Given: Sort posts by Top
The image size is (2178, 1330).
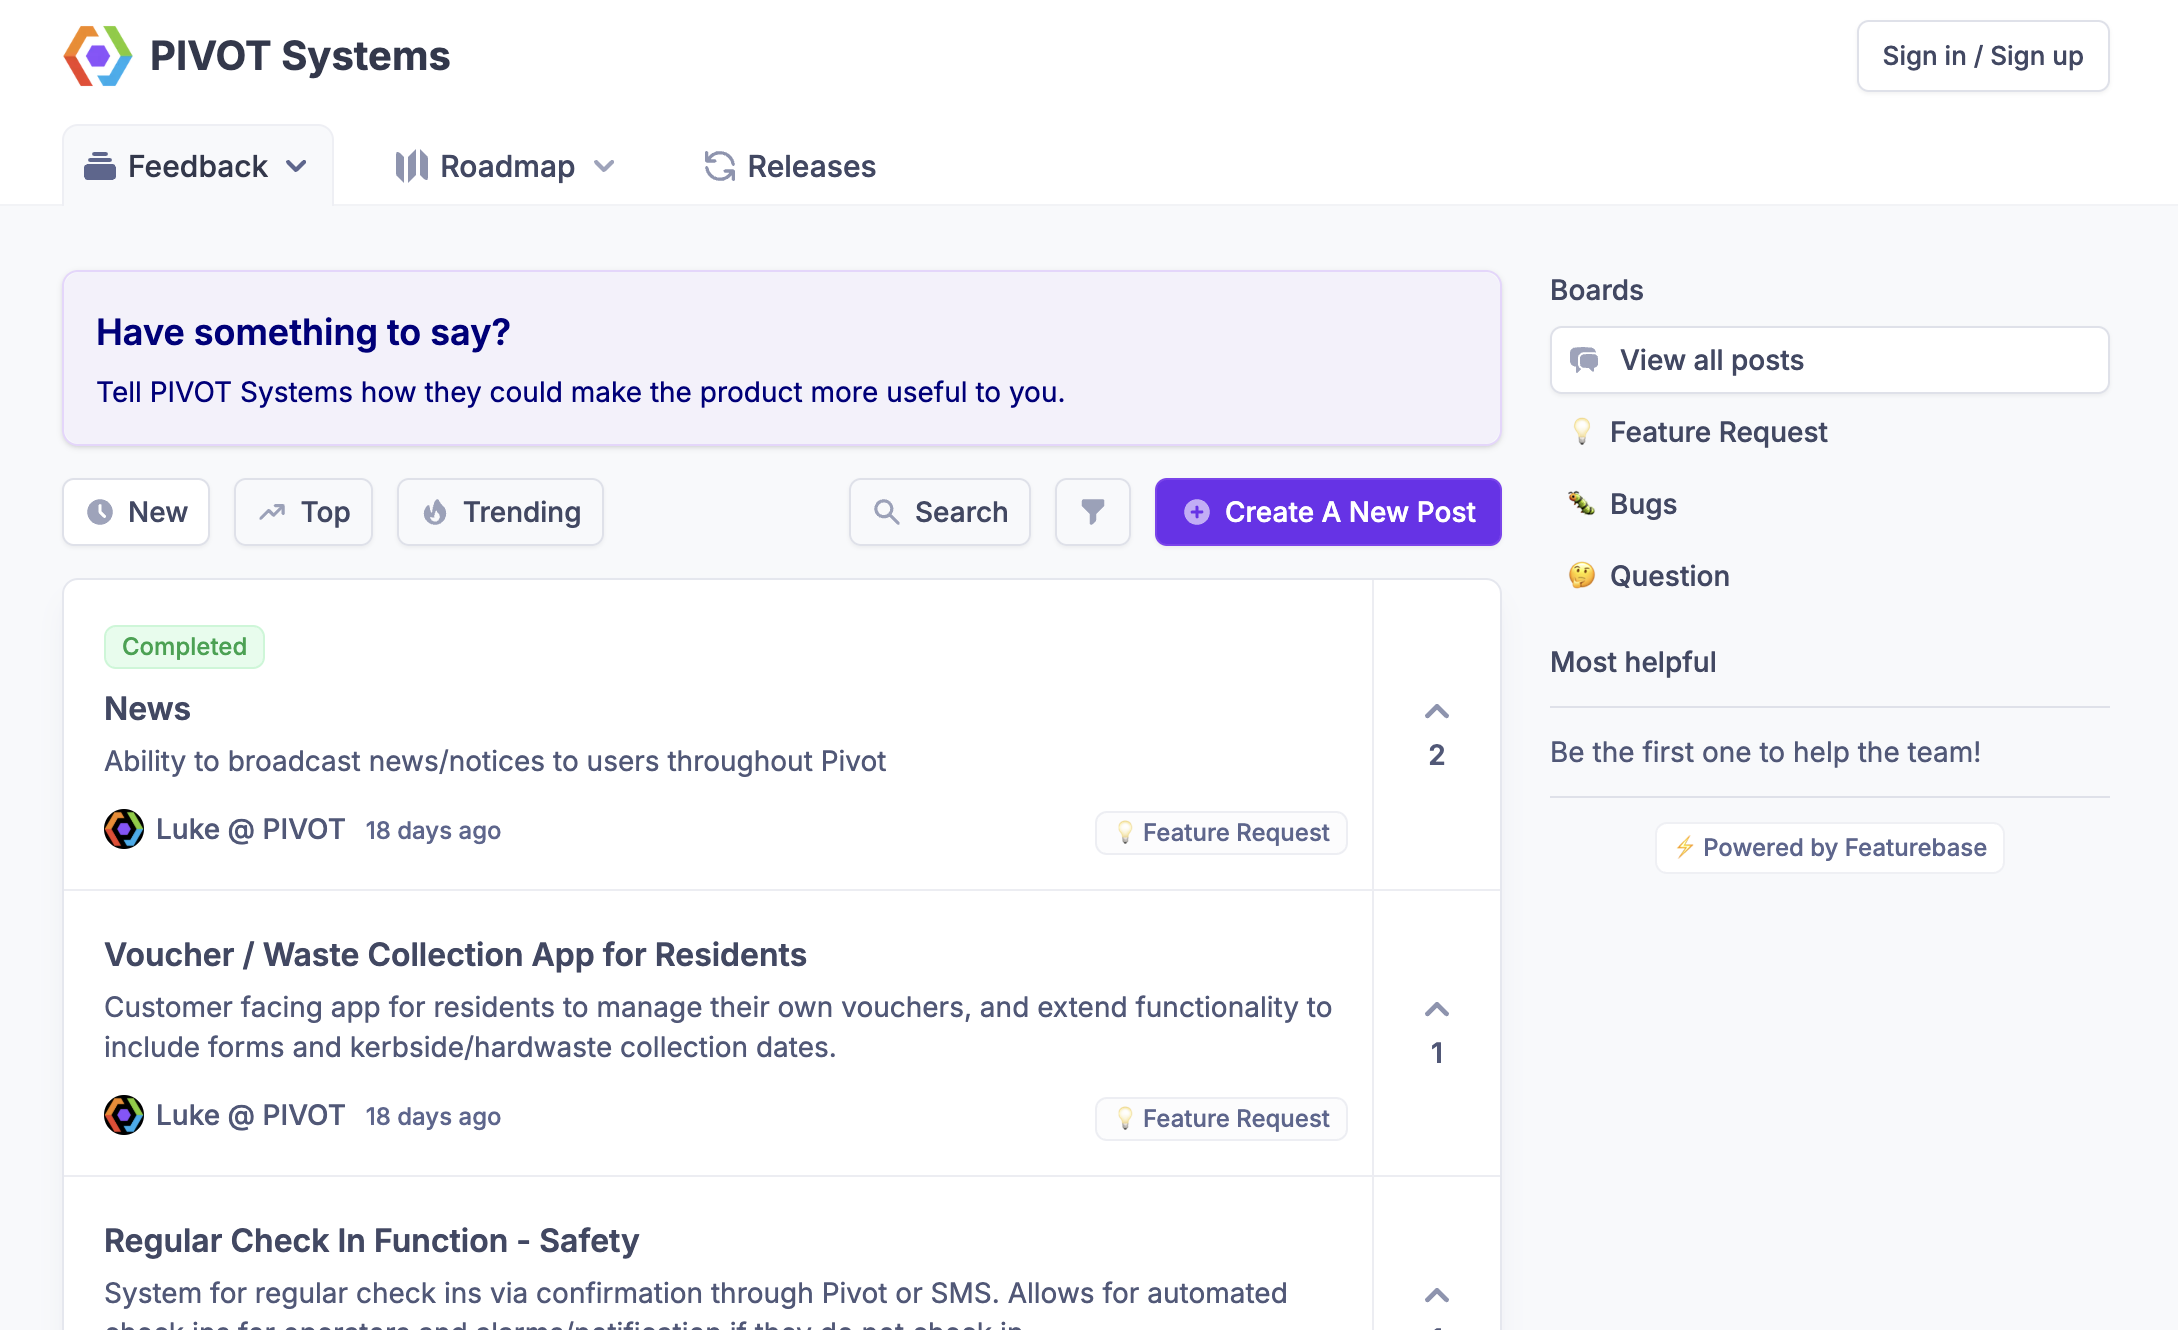Looking at the screenshot, I should (303, 512).
